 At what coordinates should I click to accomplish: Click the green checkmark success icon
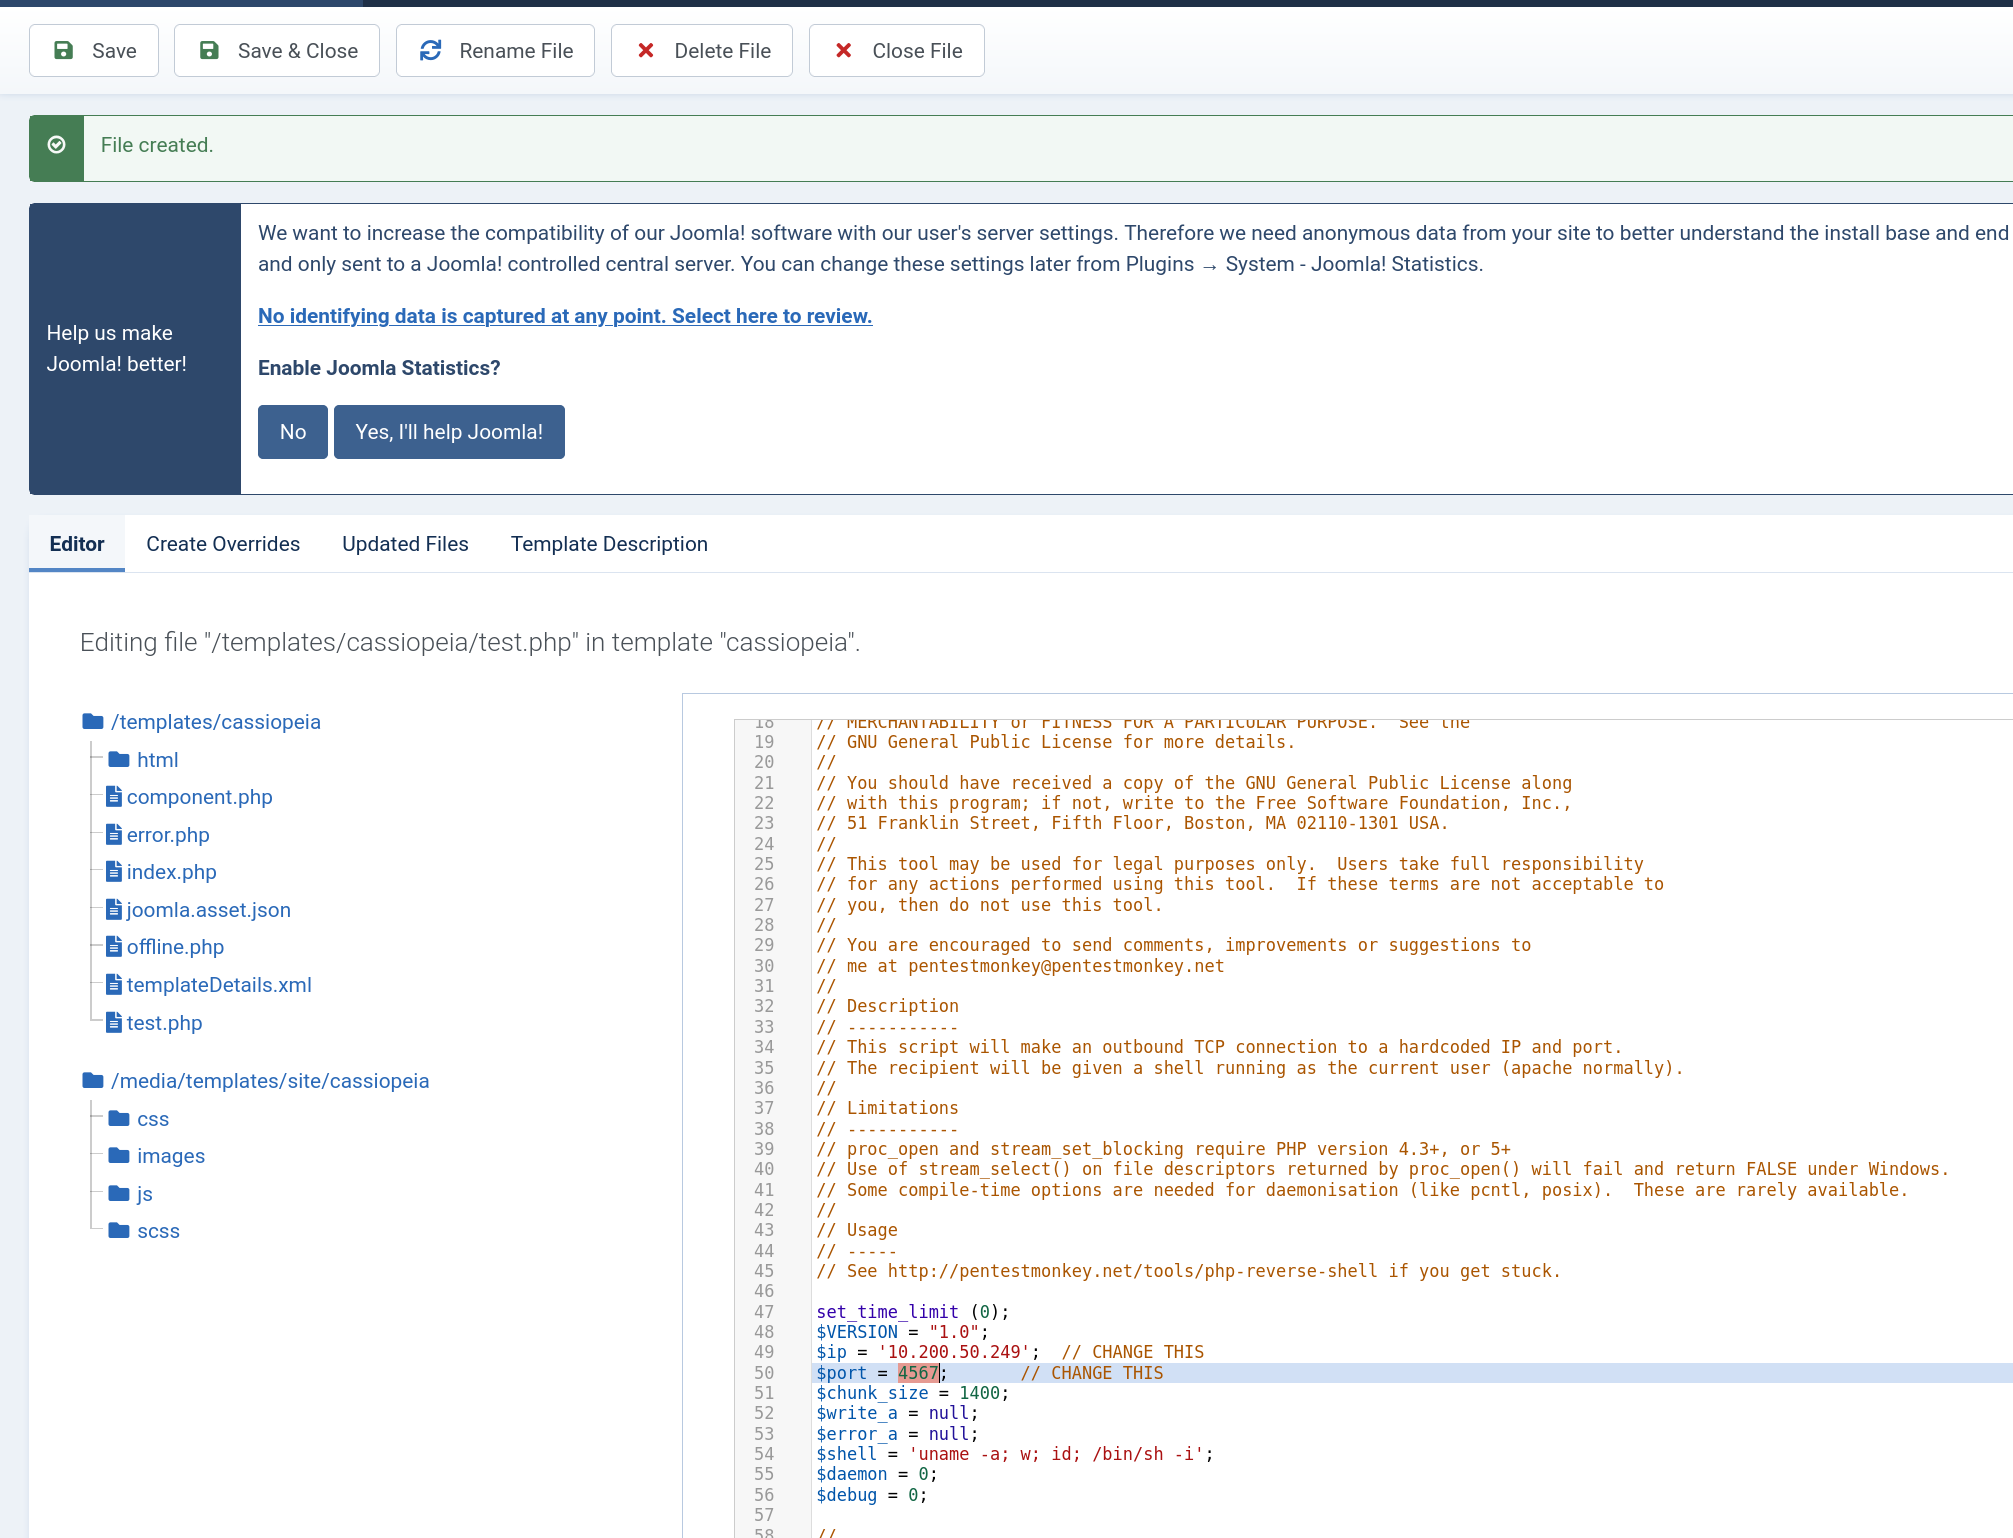pos(57,145)
